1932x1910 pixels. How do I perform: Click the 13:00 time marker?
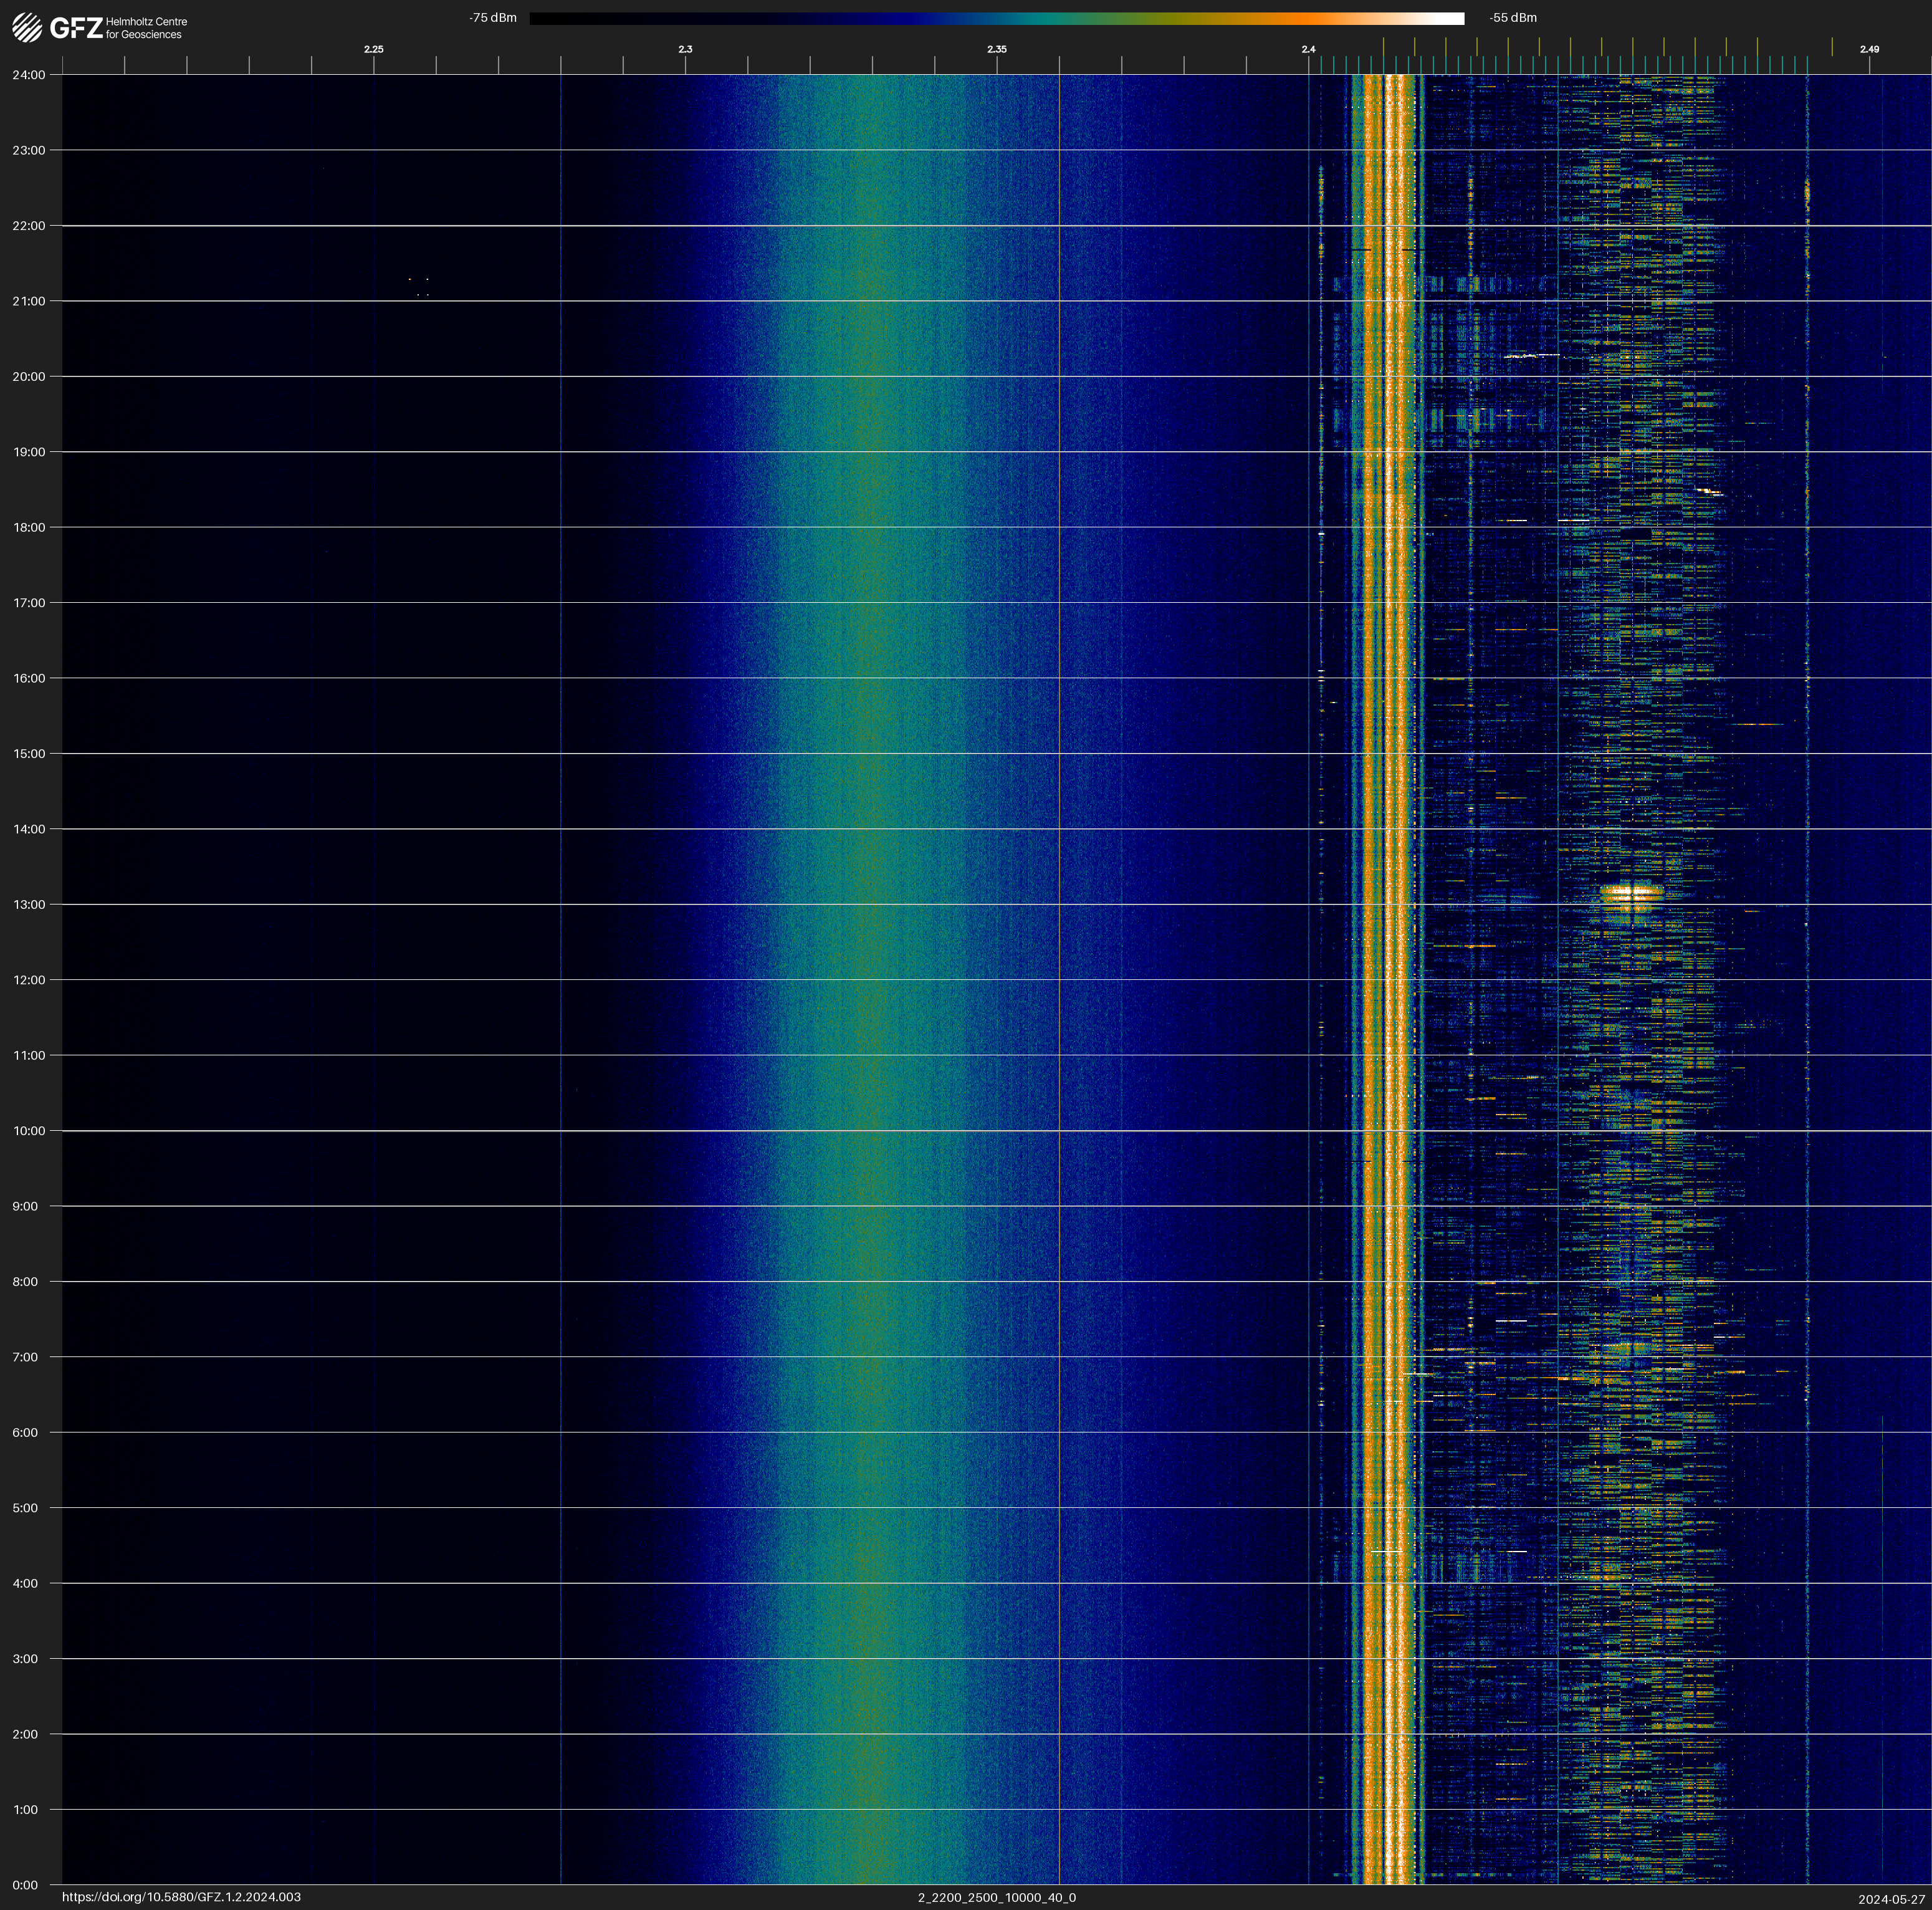pos(29,904)
